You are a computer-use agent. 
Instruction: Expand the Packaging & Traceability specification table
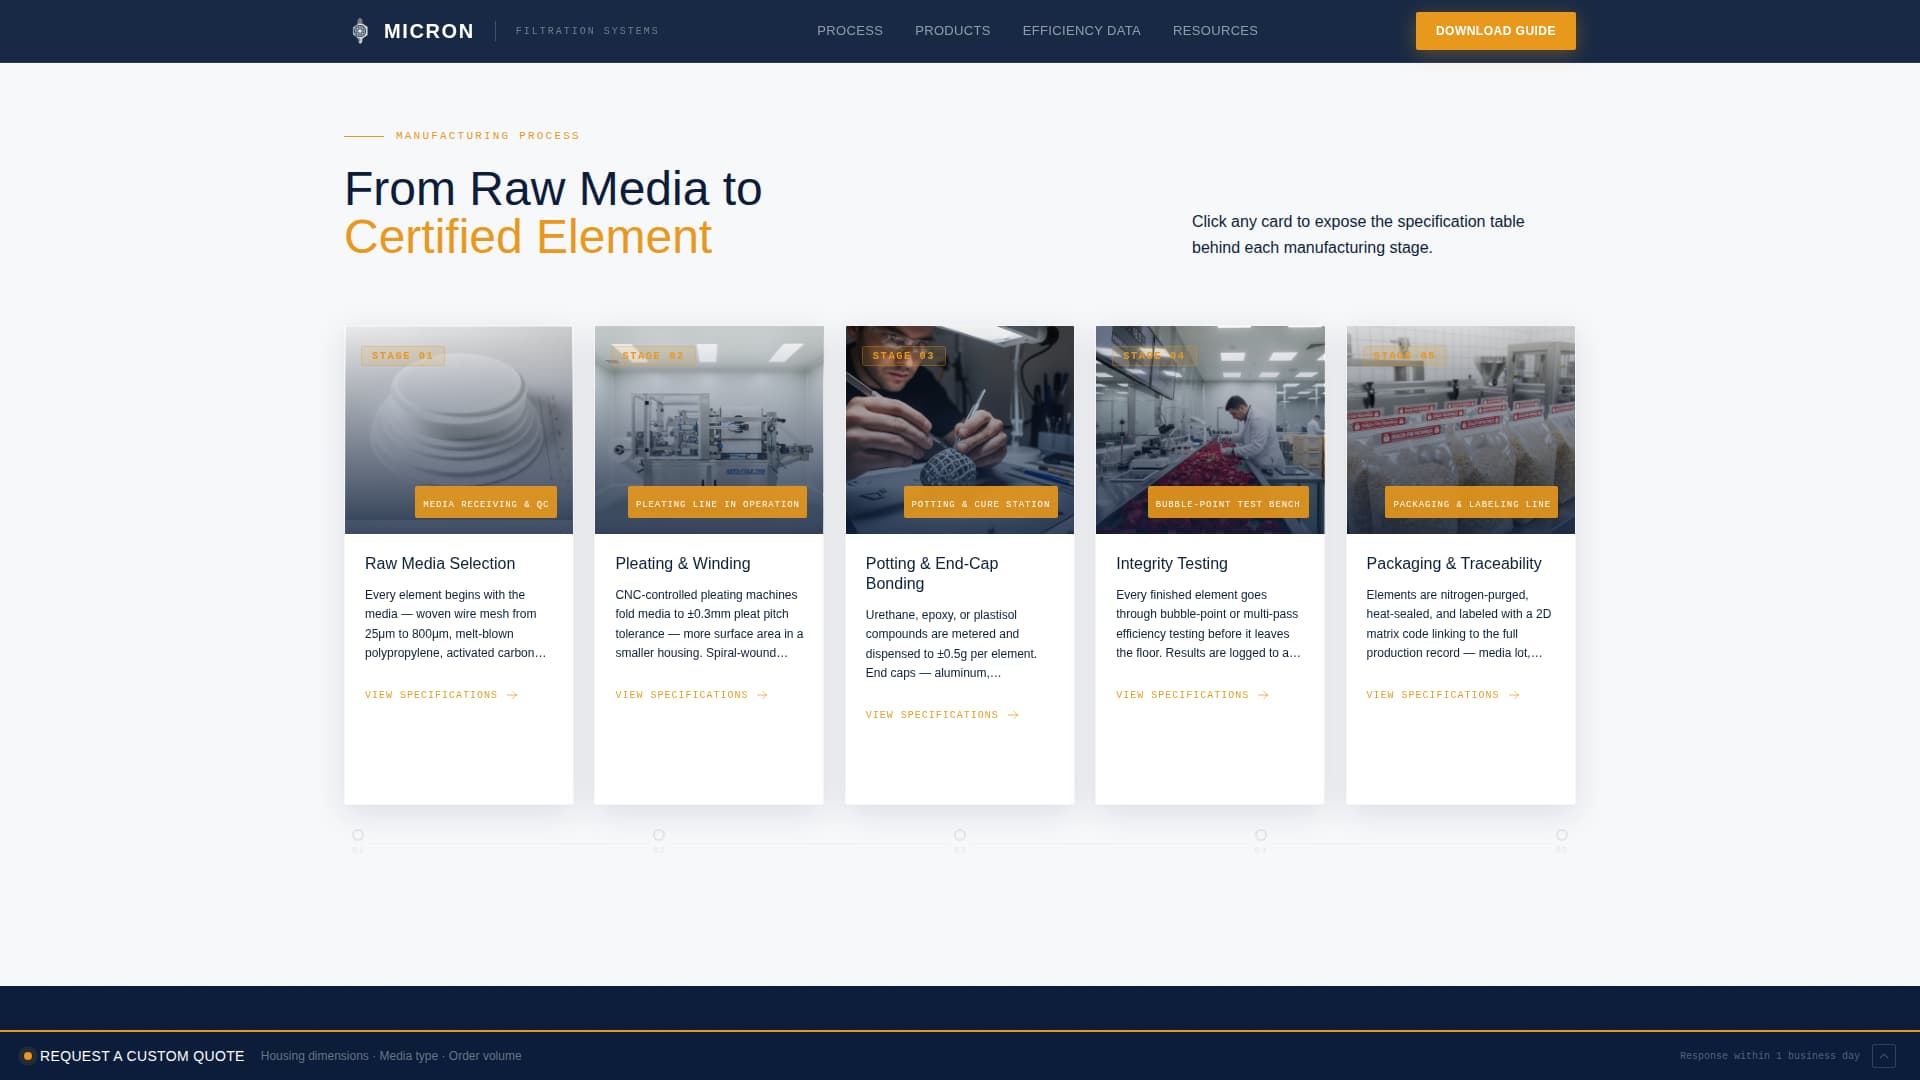[1460, 565]
